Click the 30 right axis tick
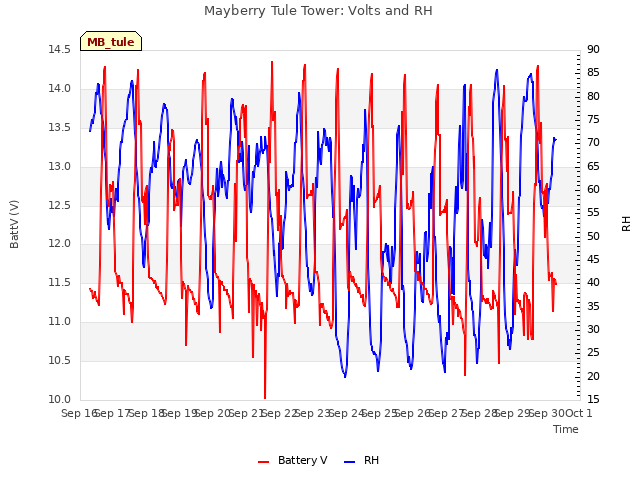Viewport: 640px width, 480px height. tap(593, 329)
